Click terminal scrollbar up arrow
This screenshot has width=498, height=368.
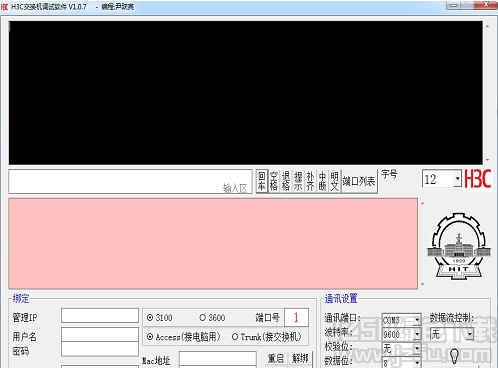pyautogui.click(x=487, y=26)
